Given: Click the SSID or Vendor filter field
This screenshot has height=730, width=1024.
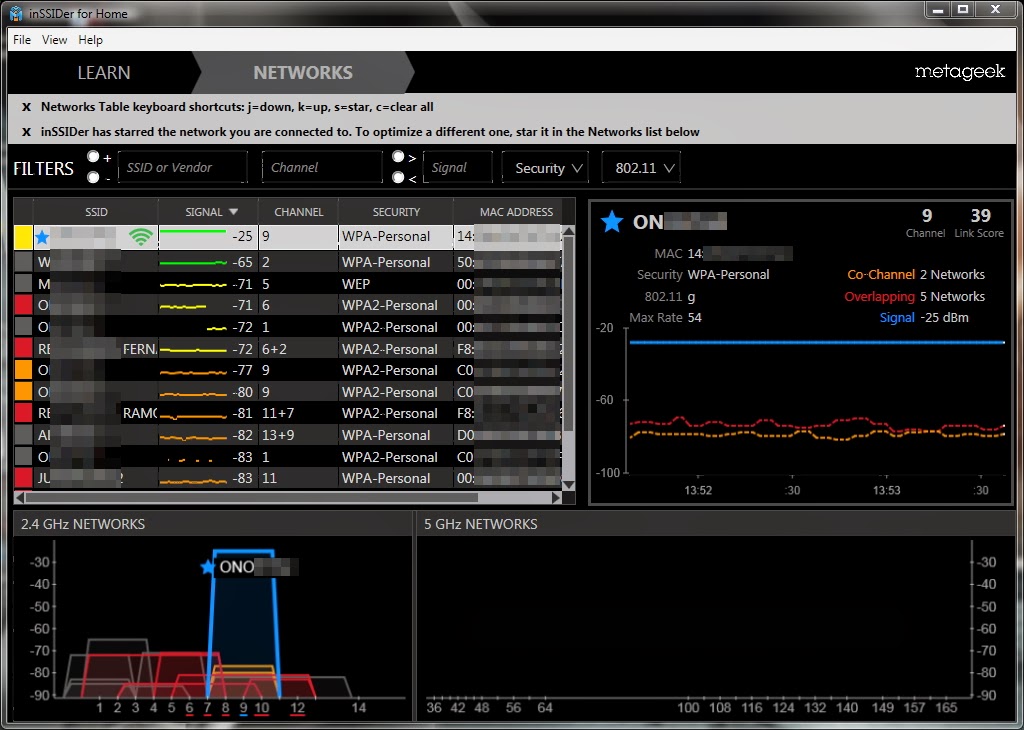Looking at the screenshot, I should (183, 167).
